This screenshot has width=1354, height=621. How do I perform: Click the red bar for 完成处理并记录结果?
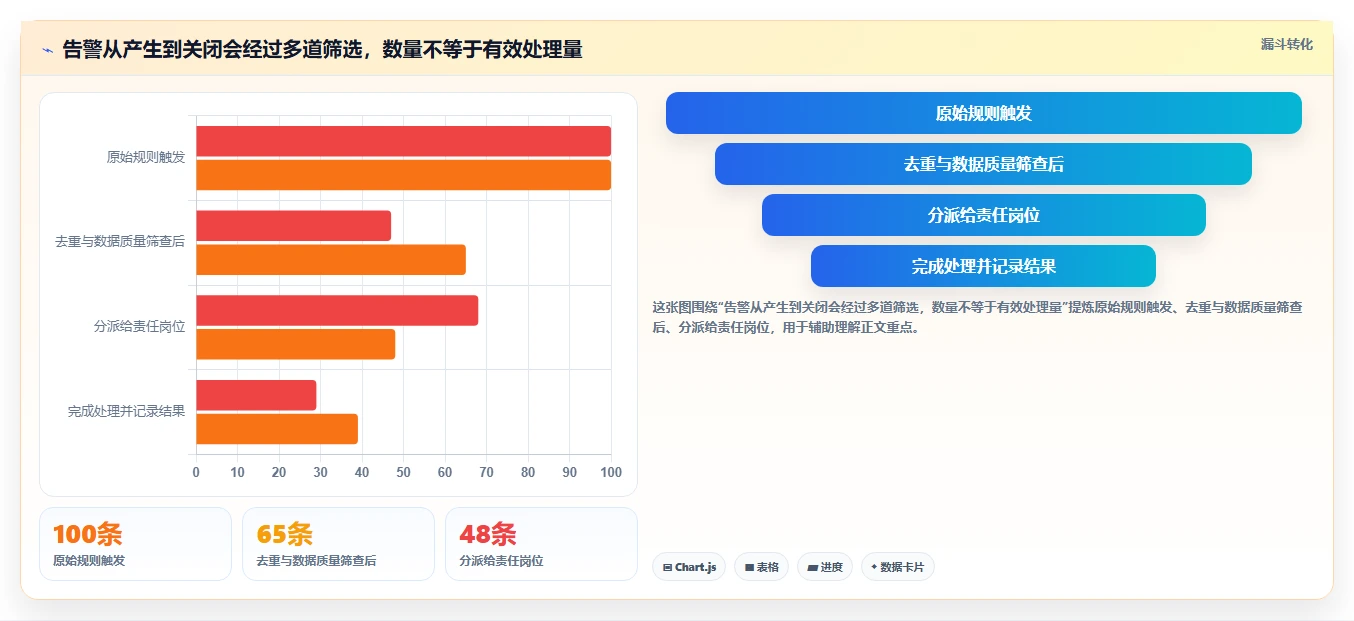tap(256, 395)
